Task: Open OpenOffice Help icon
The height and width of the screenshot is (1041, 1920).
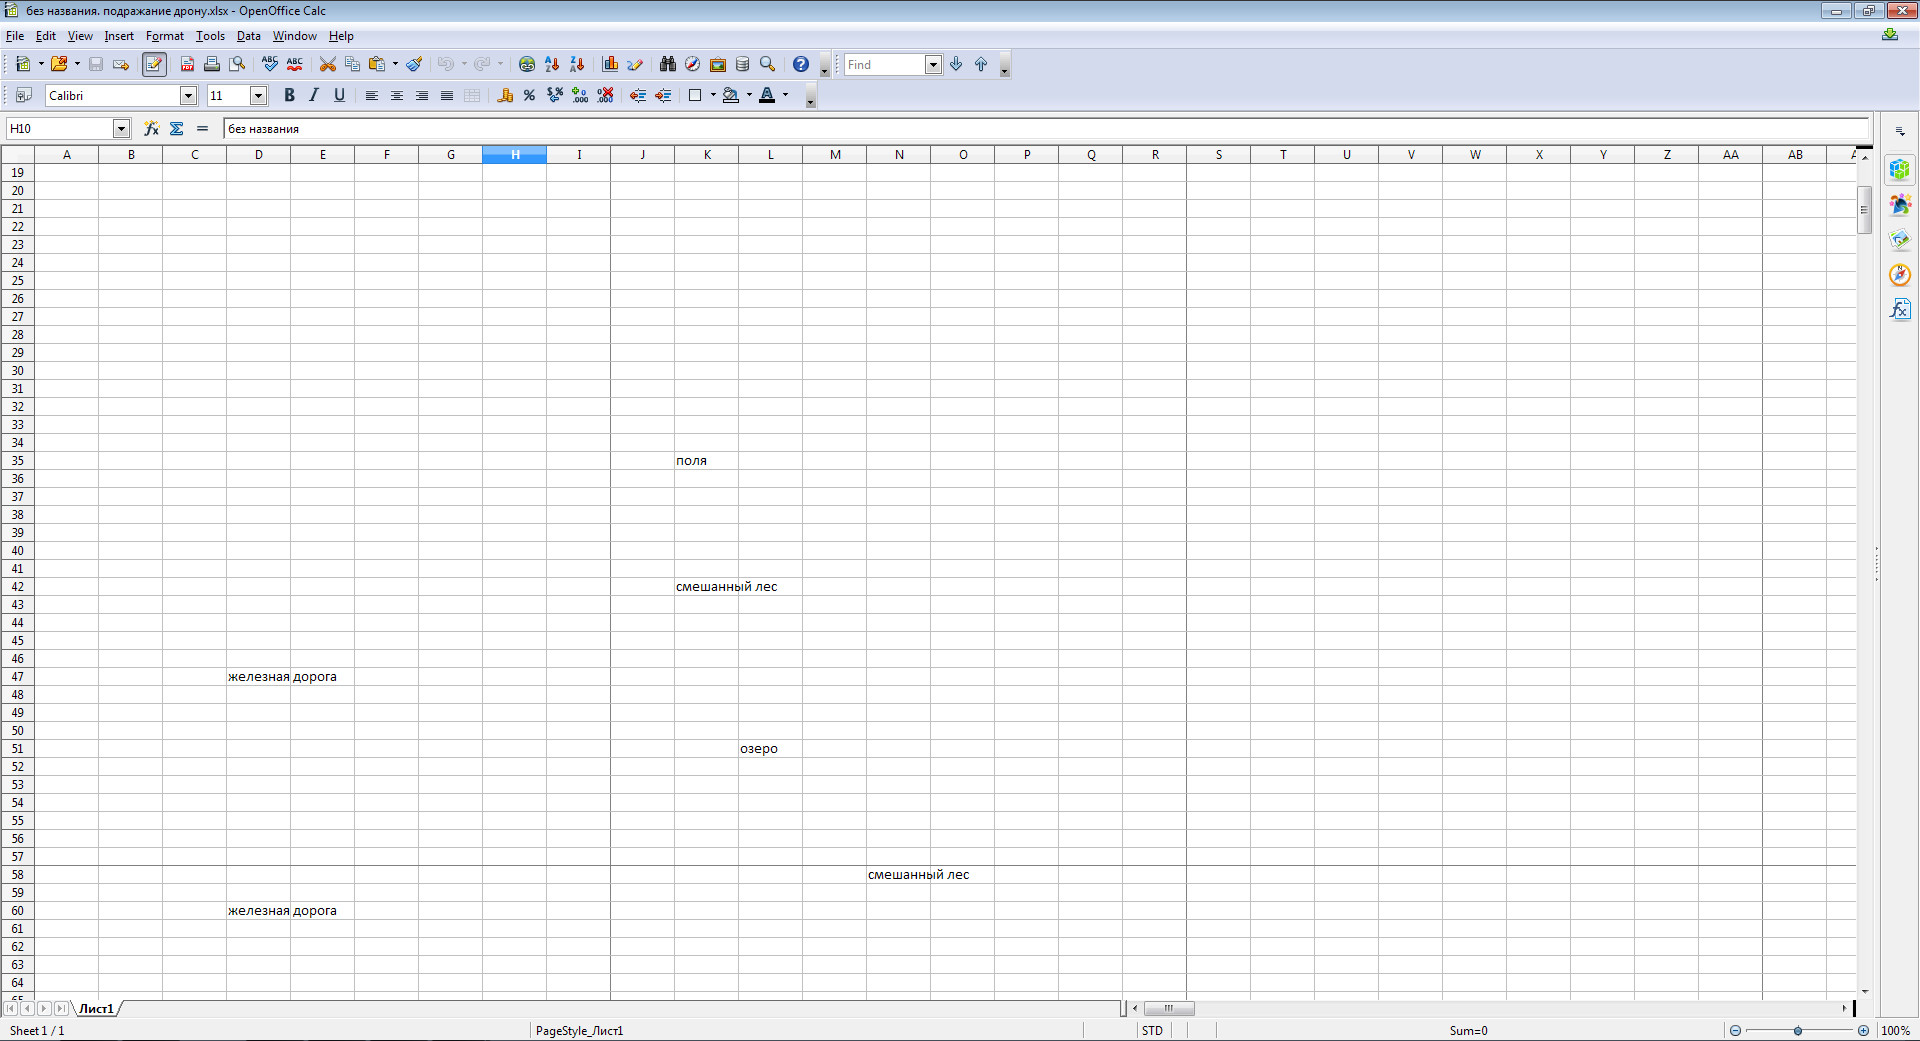Action: (x=801, y=64)
